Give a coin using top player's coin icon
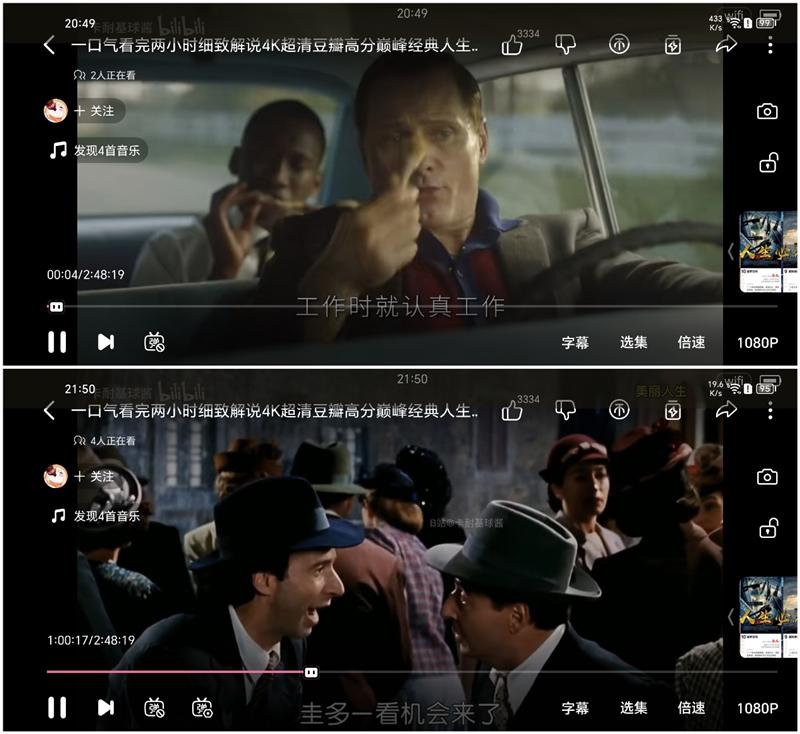The height and width of the screenshot is (734, 800). click(x=619, y=45)
